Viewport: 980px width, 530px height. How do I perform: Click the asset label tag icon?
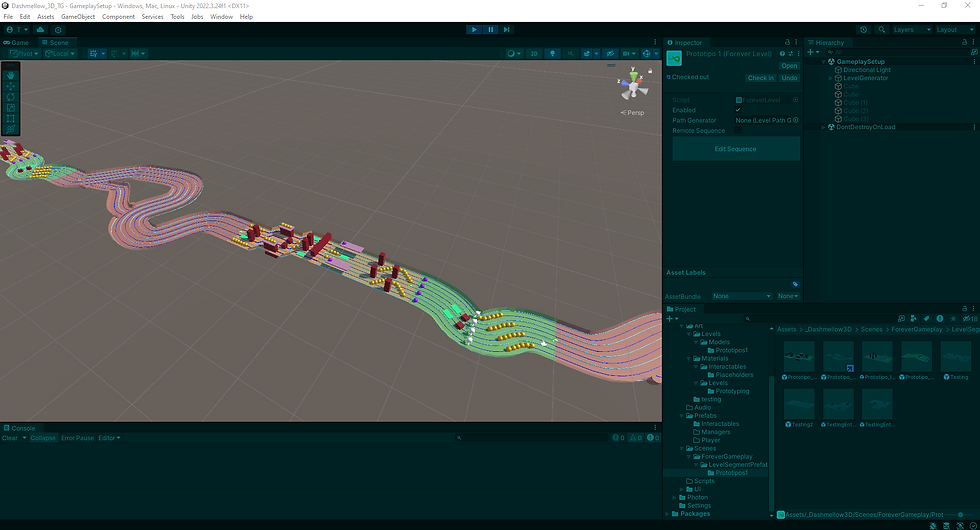(x=795, y=284)
